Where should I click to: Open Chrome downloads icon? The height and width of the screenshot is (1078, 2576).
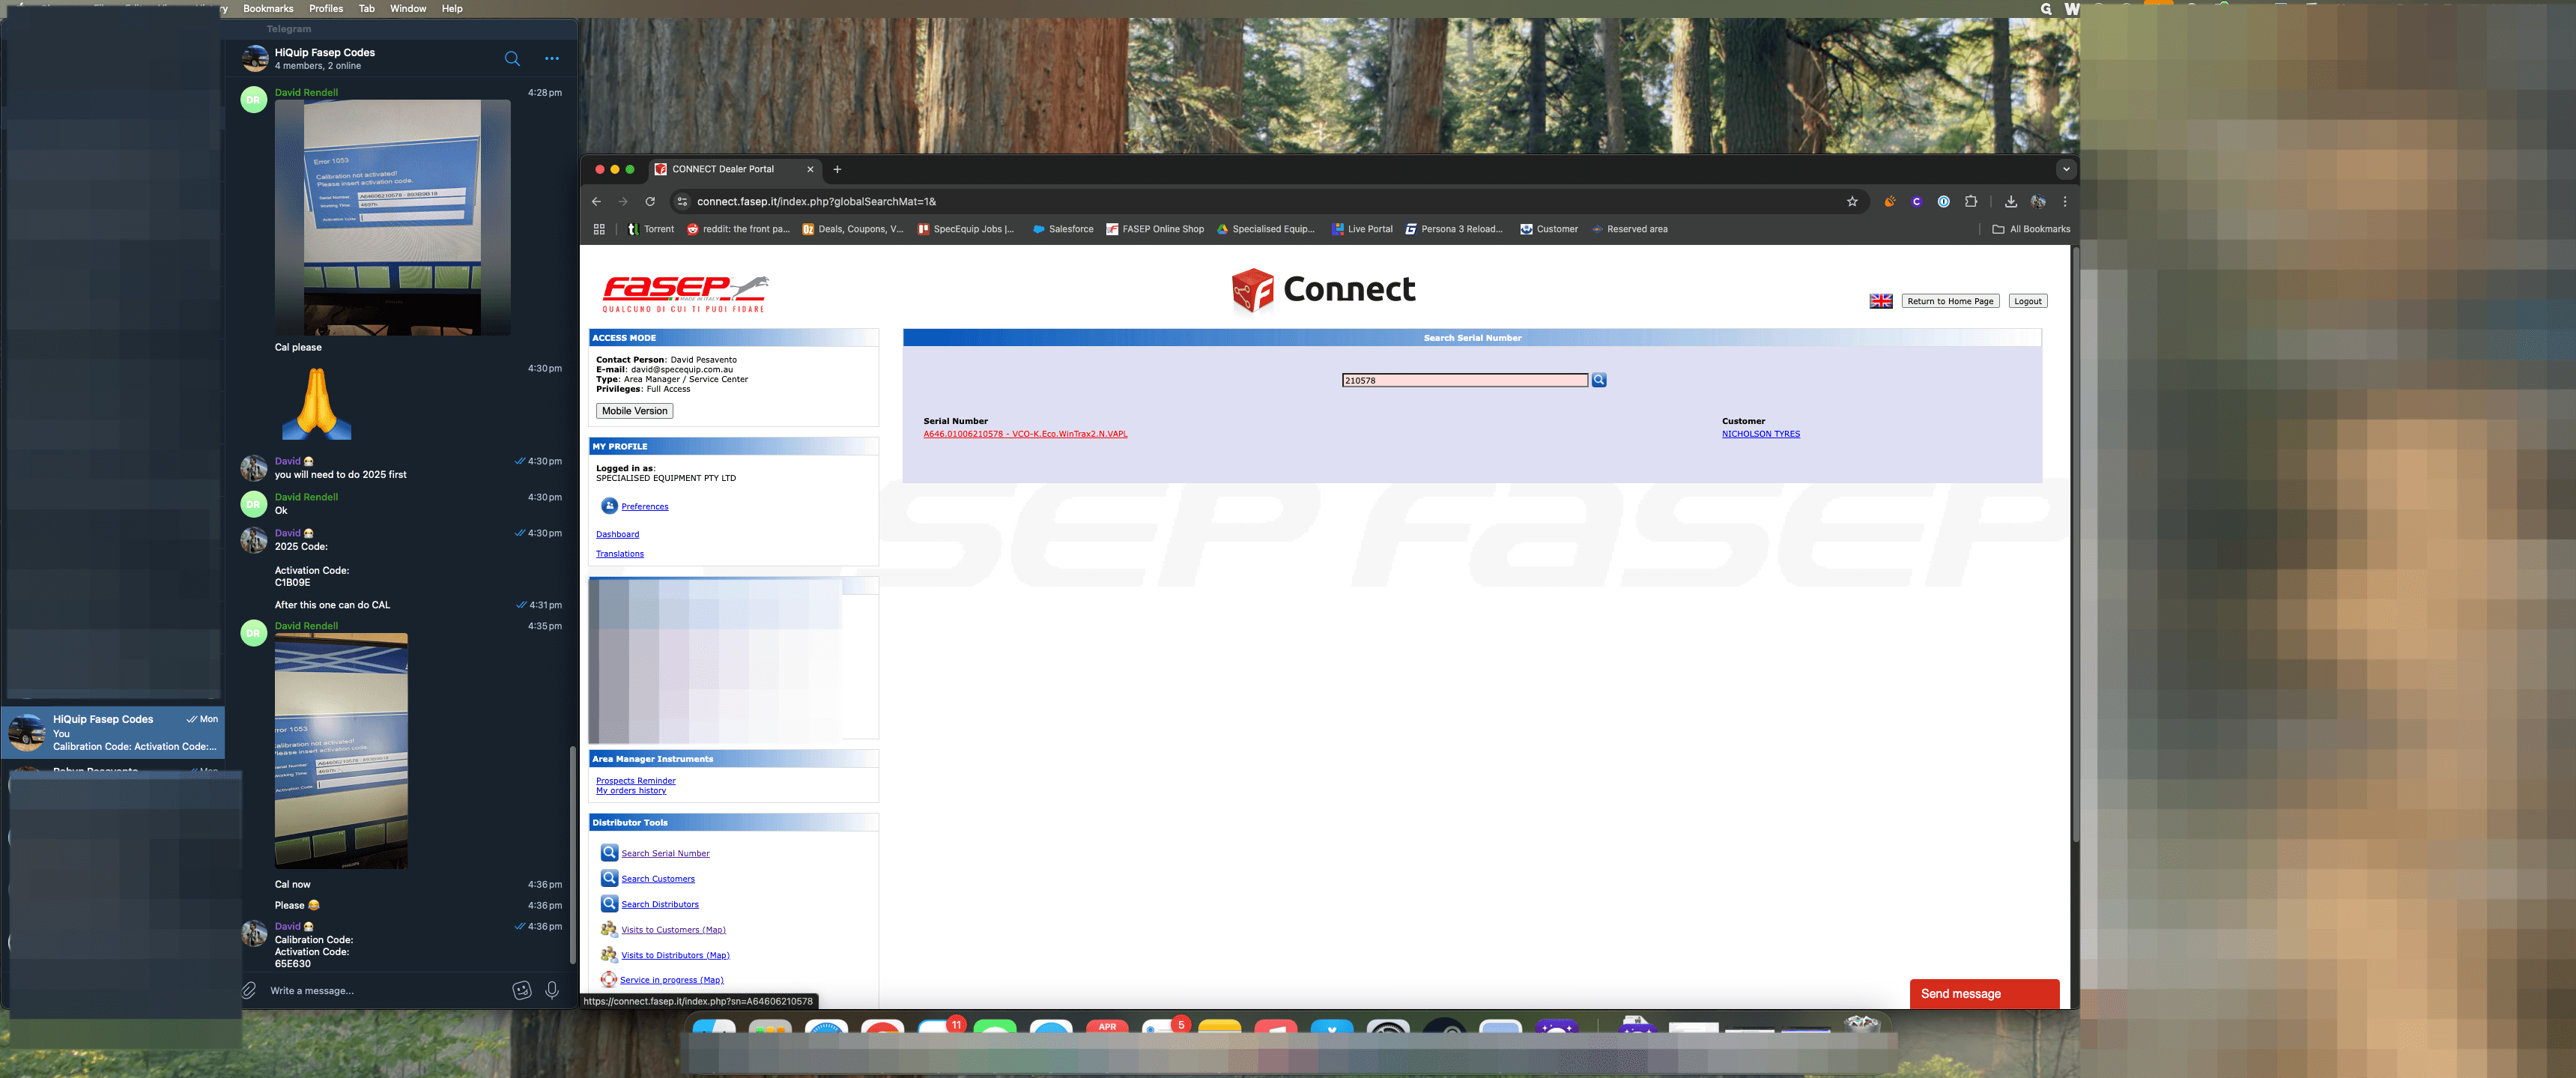click(2010, 201)
